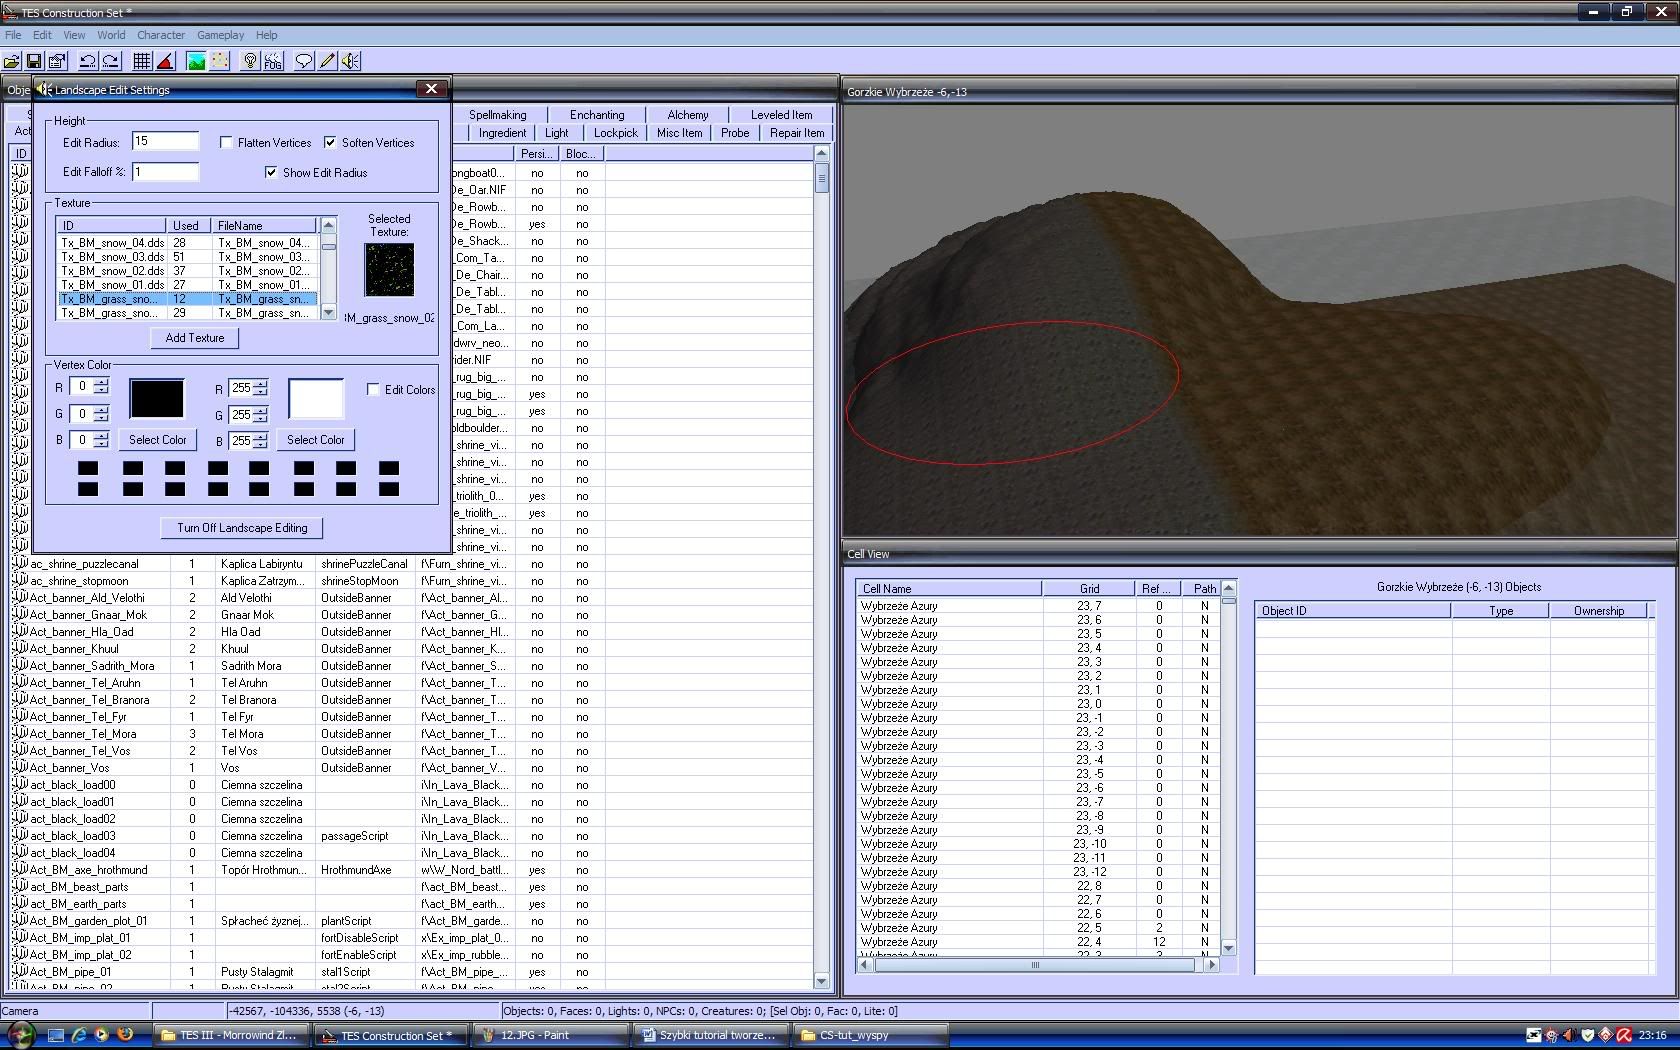This screenshot has height=1050, width=1680.
Task: Toggle the angle snap red triangle icon
Action: (165, 61)
